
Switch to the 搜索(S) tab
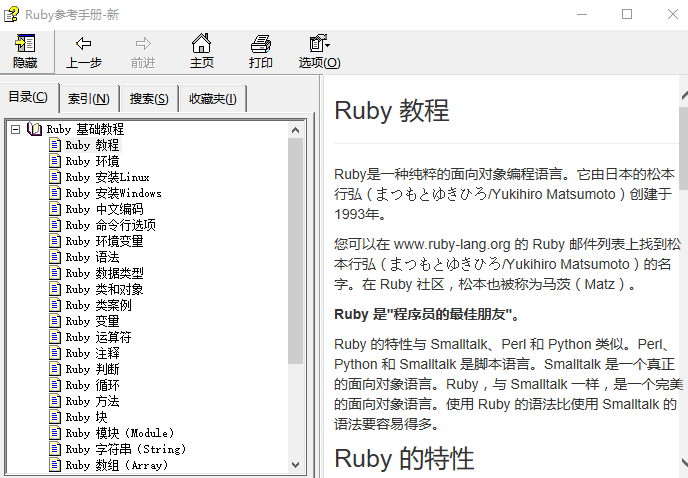pos(149,98)
